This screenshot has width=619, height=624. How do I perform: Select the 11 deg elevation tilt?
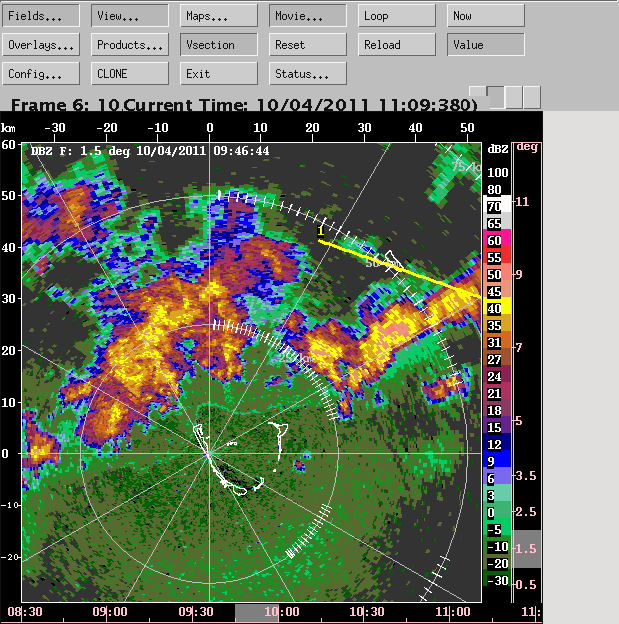tap(523, 202)
